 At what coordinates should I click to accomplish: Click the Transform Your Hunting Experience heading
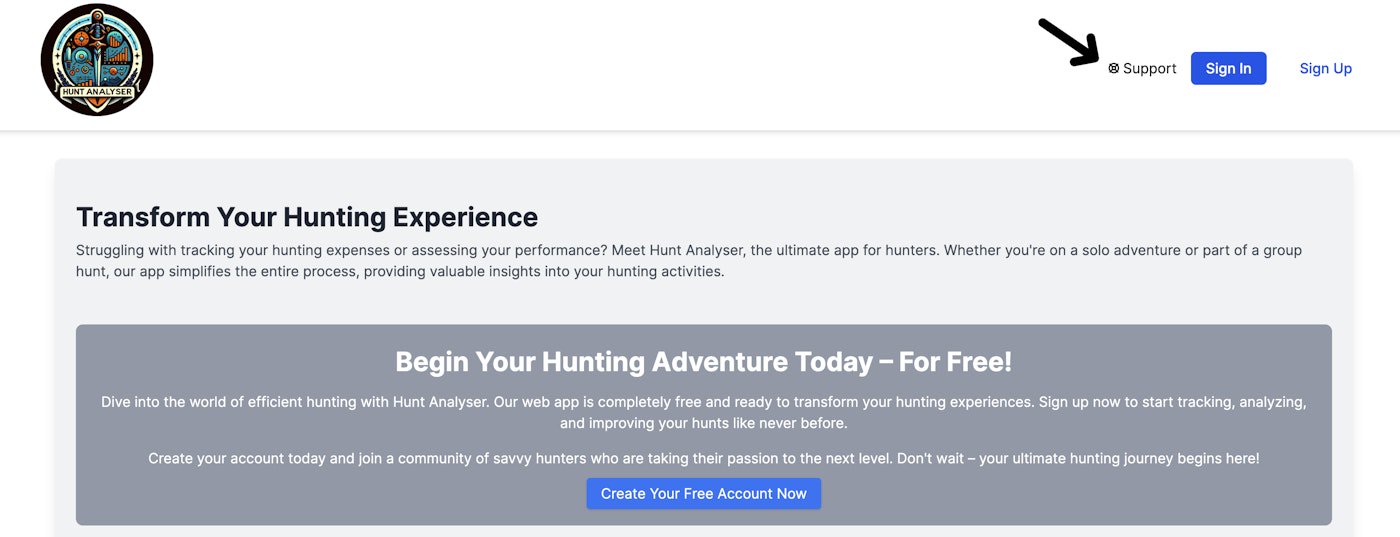(x=307, y=217)
